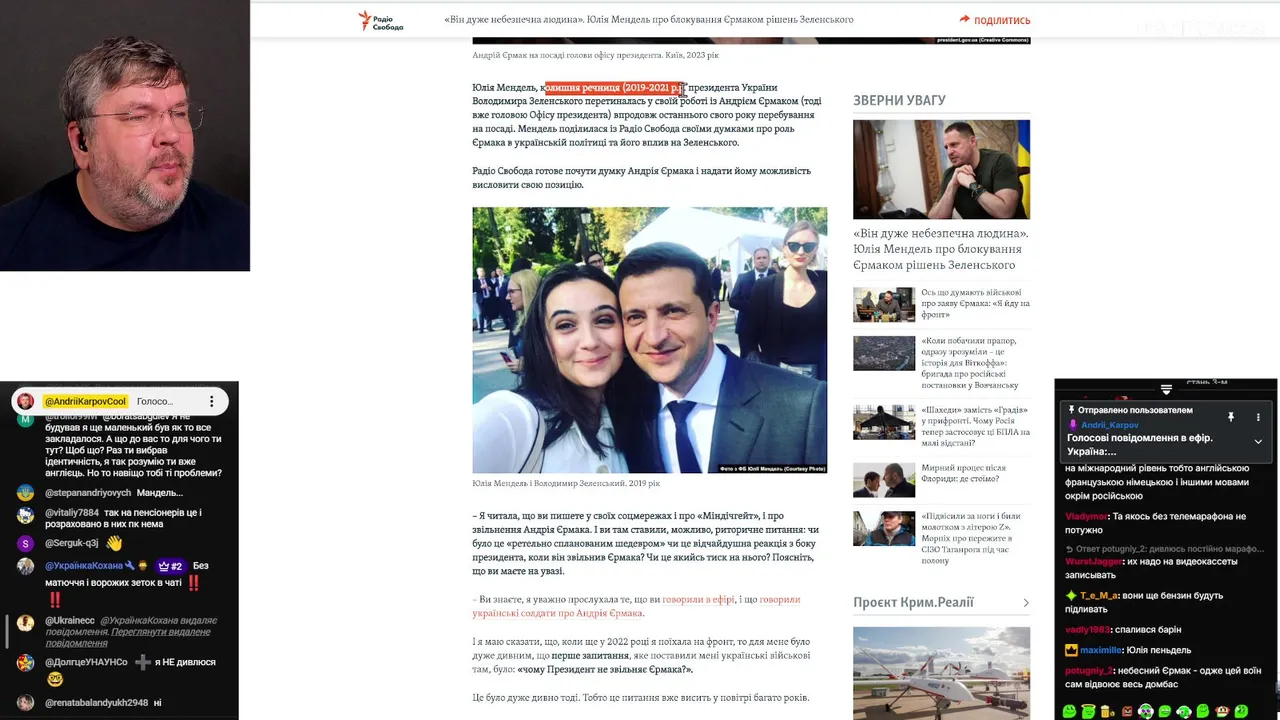Screen dimensions: 1280x720
Task: Click the gold crown badge beside maximille
Action: pos(1071,650)
